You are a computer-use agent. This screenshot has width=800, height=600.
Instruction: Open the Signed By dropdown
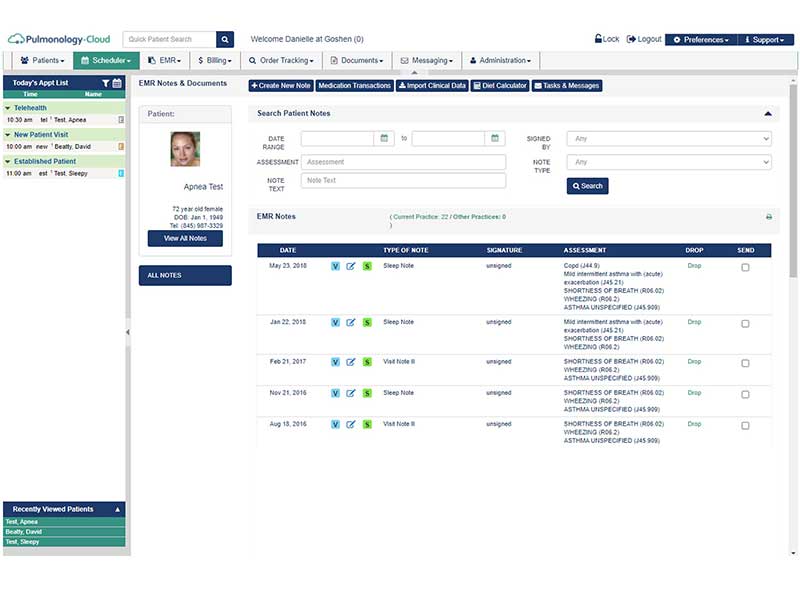(x=669, y=139)
